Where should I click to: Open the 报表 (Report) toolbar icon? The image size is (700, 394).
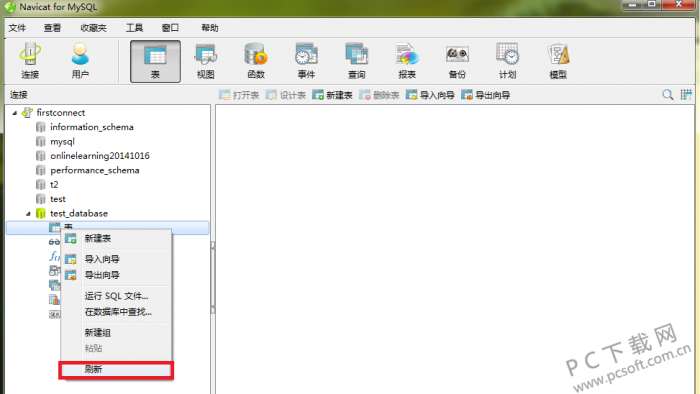[407, 61]
